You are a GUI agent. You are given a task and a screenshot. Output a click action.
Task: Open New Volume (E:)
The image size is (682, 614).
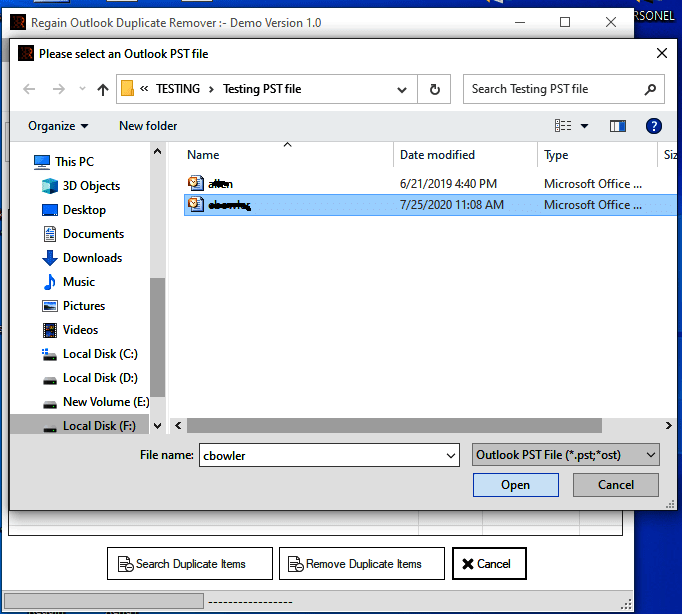(x=96, y=402)
